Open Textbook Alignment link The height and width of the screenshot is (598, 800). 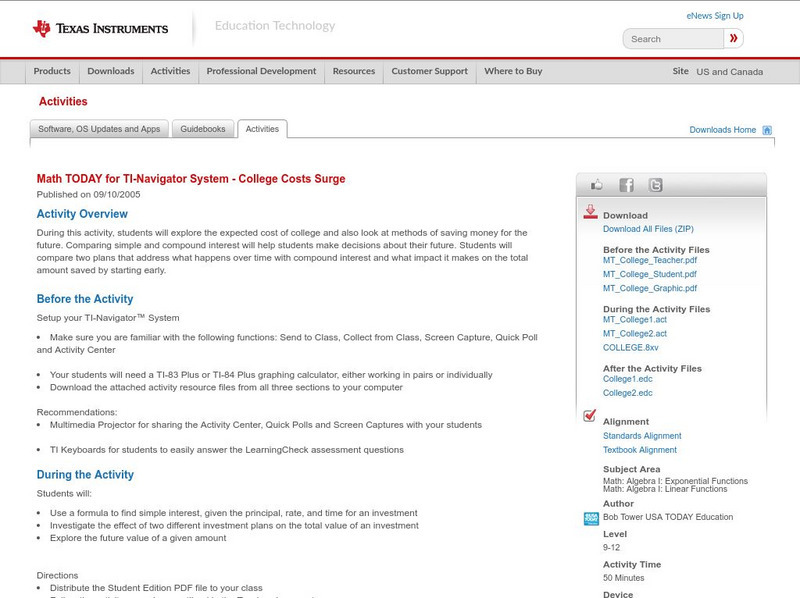(x=640, y=450)
